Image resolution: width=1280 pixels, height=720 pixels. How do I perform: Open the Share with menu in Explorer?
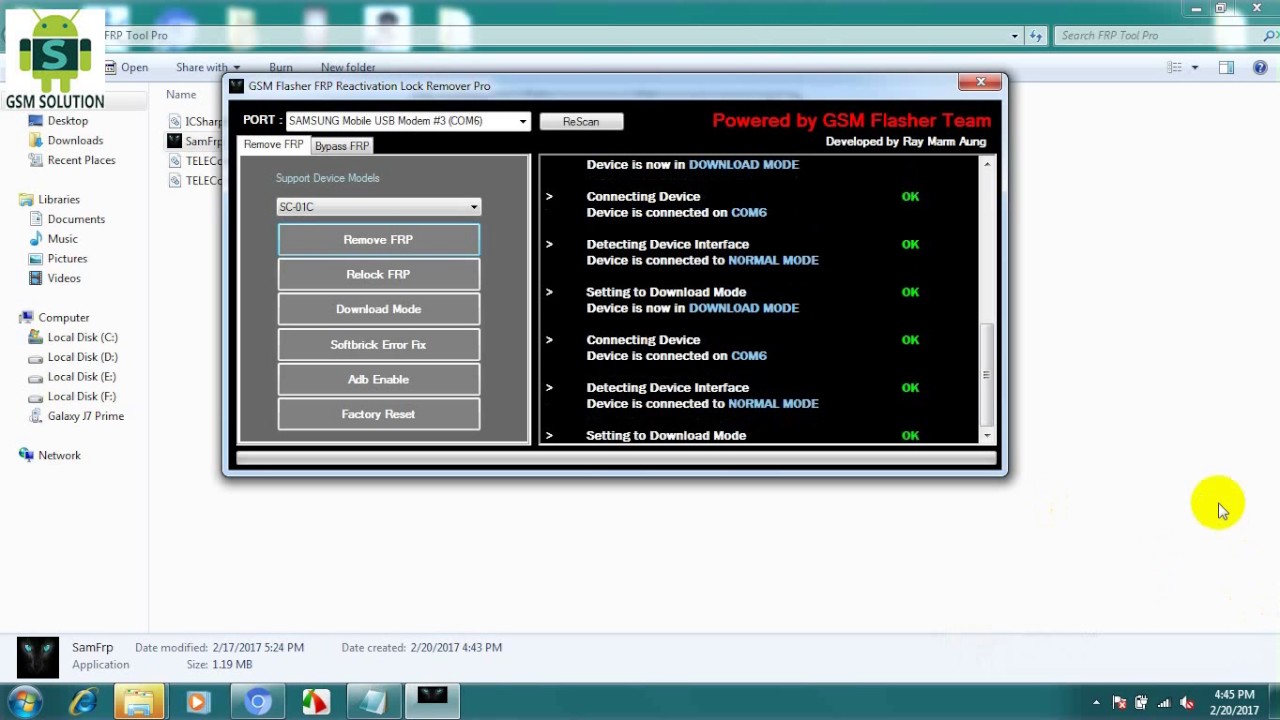pyautogui.click(x=208, y=68)
